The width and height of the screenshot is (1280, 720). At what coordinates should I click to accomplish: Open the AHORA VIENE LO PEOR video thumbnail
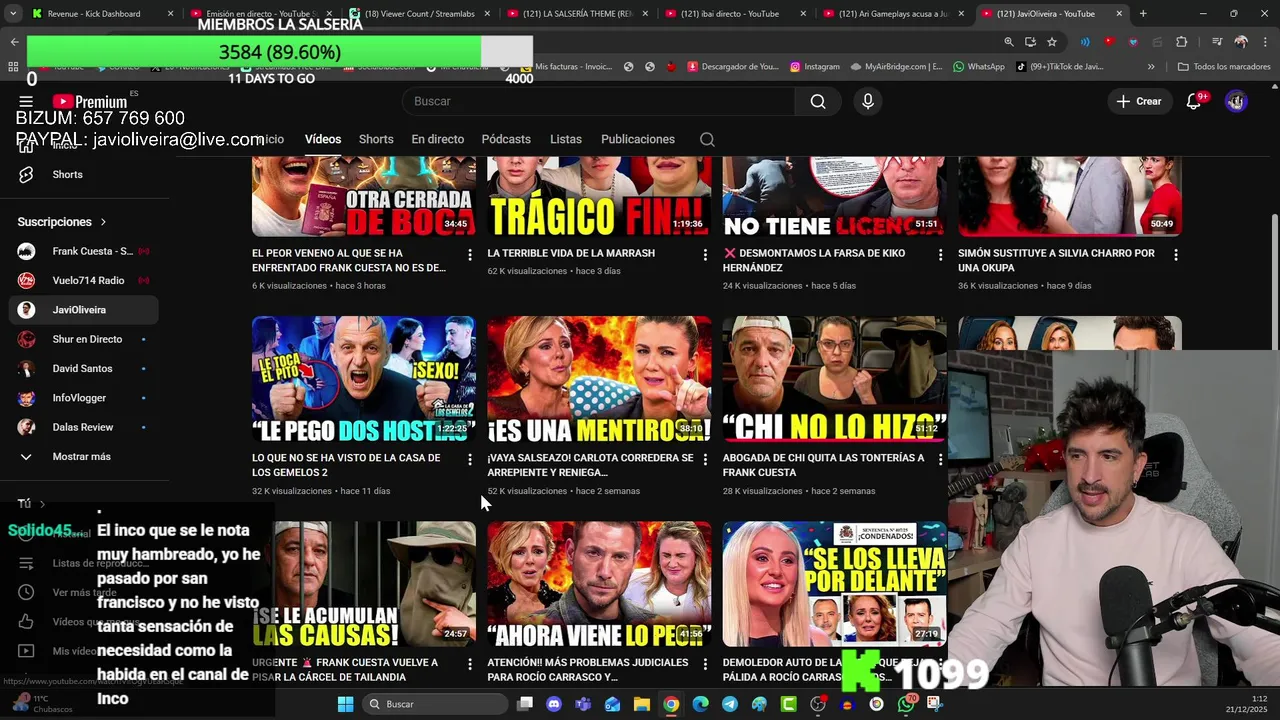click(599, 584)
